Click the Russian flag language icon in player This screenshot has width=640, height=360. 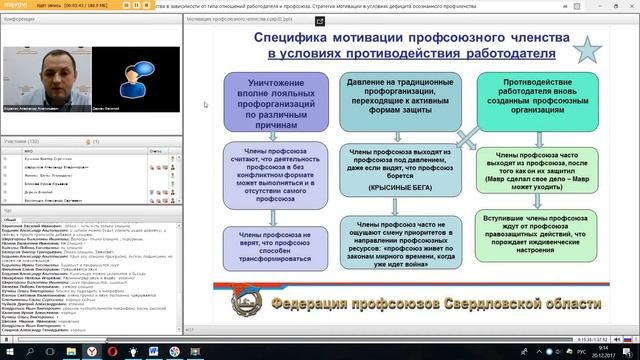tap(628, 340)
